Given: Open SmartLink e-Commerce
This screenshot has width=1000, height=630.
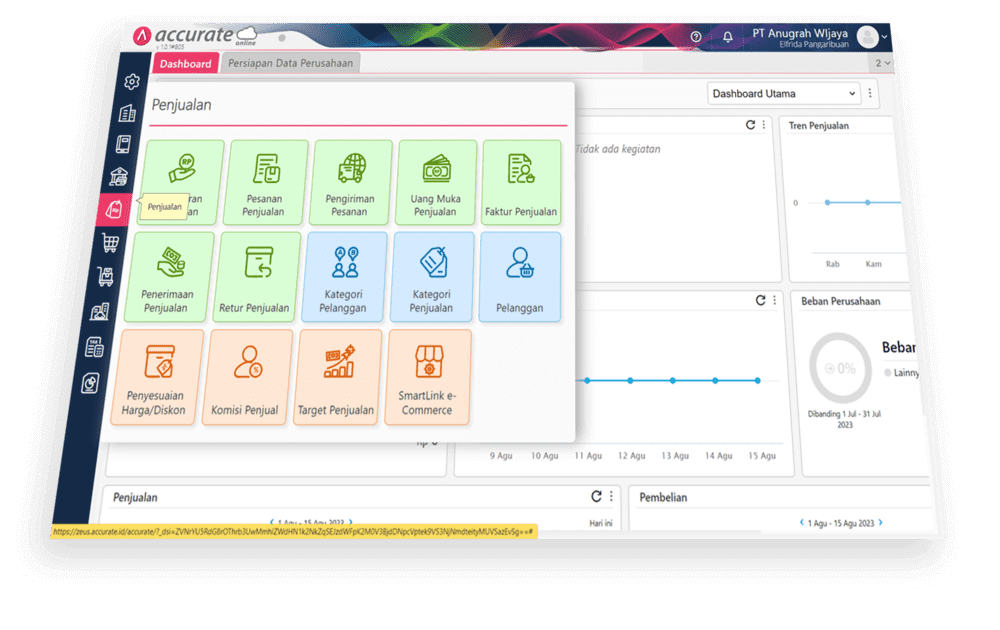Looking at the screenshot, I should (x=427, y=377).
